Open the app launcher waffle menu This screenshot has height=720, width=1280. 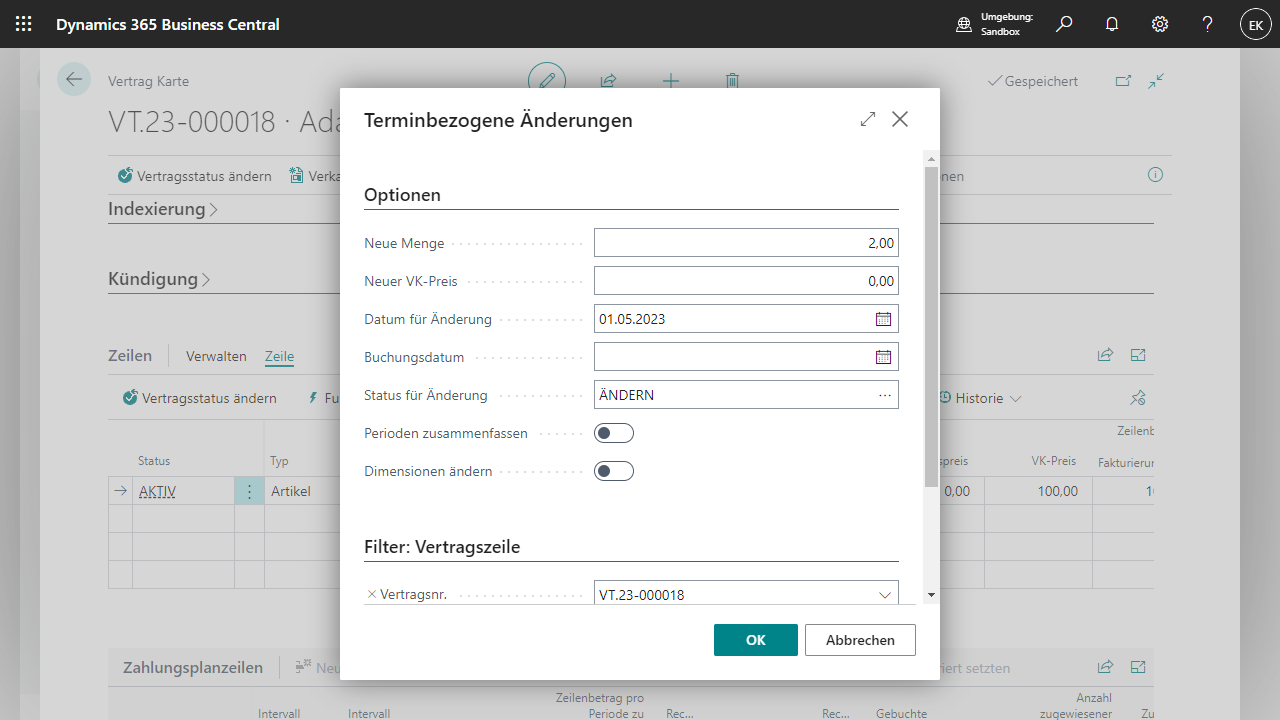[x=24, y=24]
